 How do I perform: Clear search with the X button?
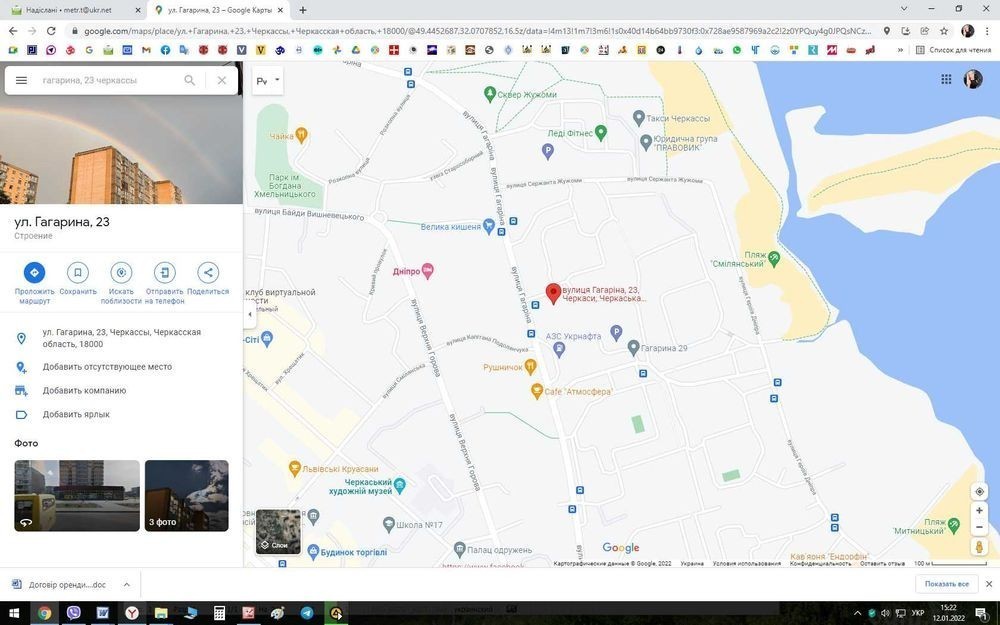coord(222,80)
